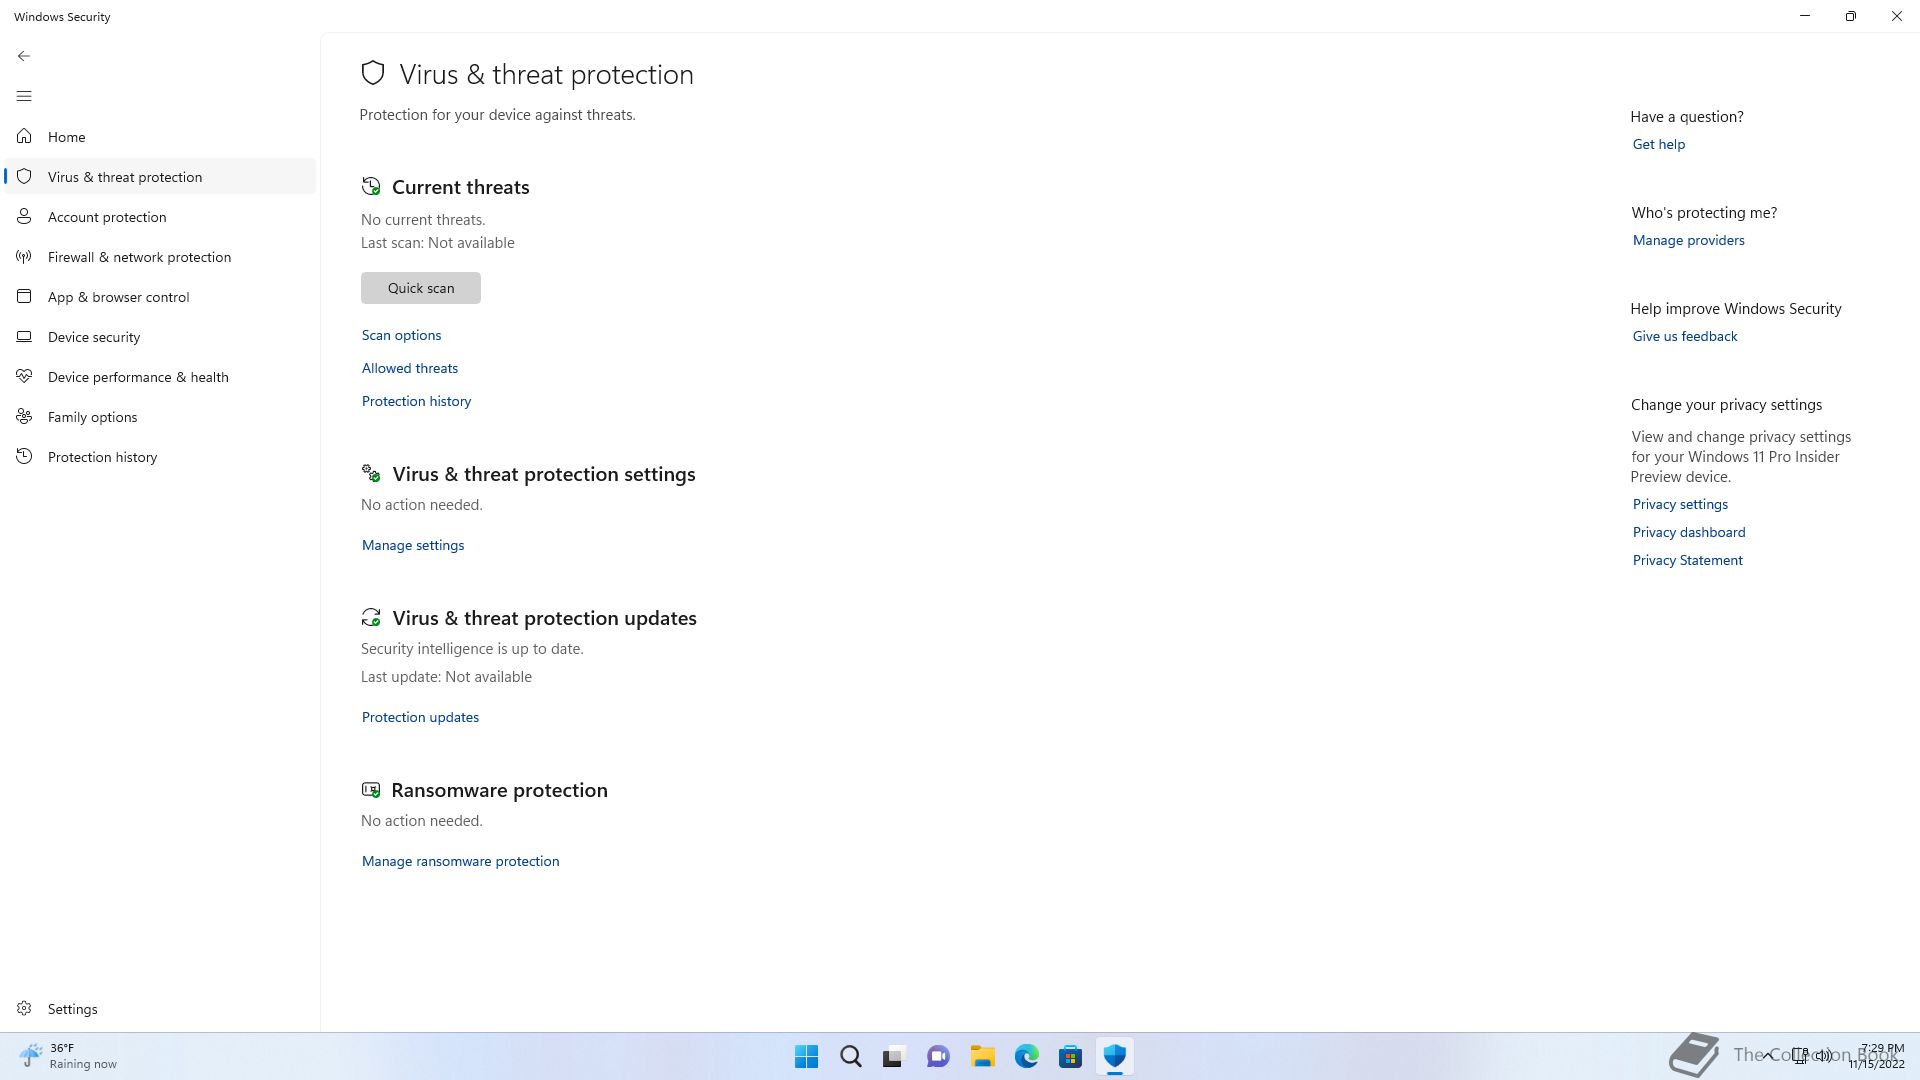
Task: Launch Microsoft Edge from taskbar
Action: (x=1027, y=1056)
